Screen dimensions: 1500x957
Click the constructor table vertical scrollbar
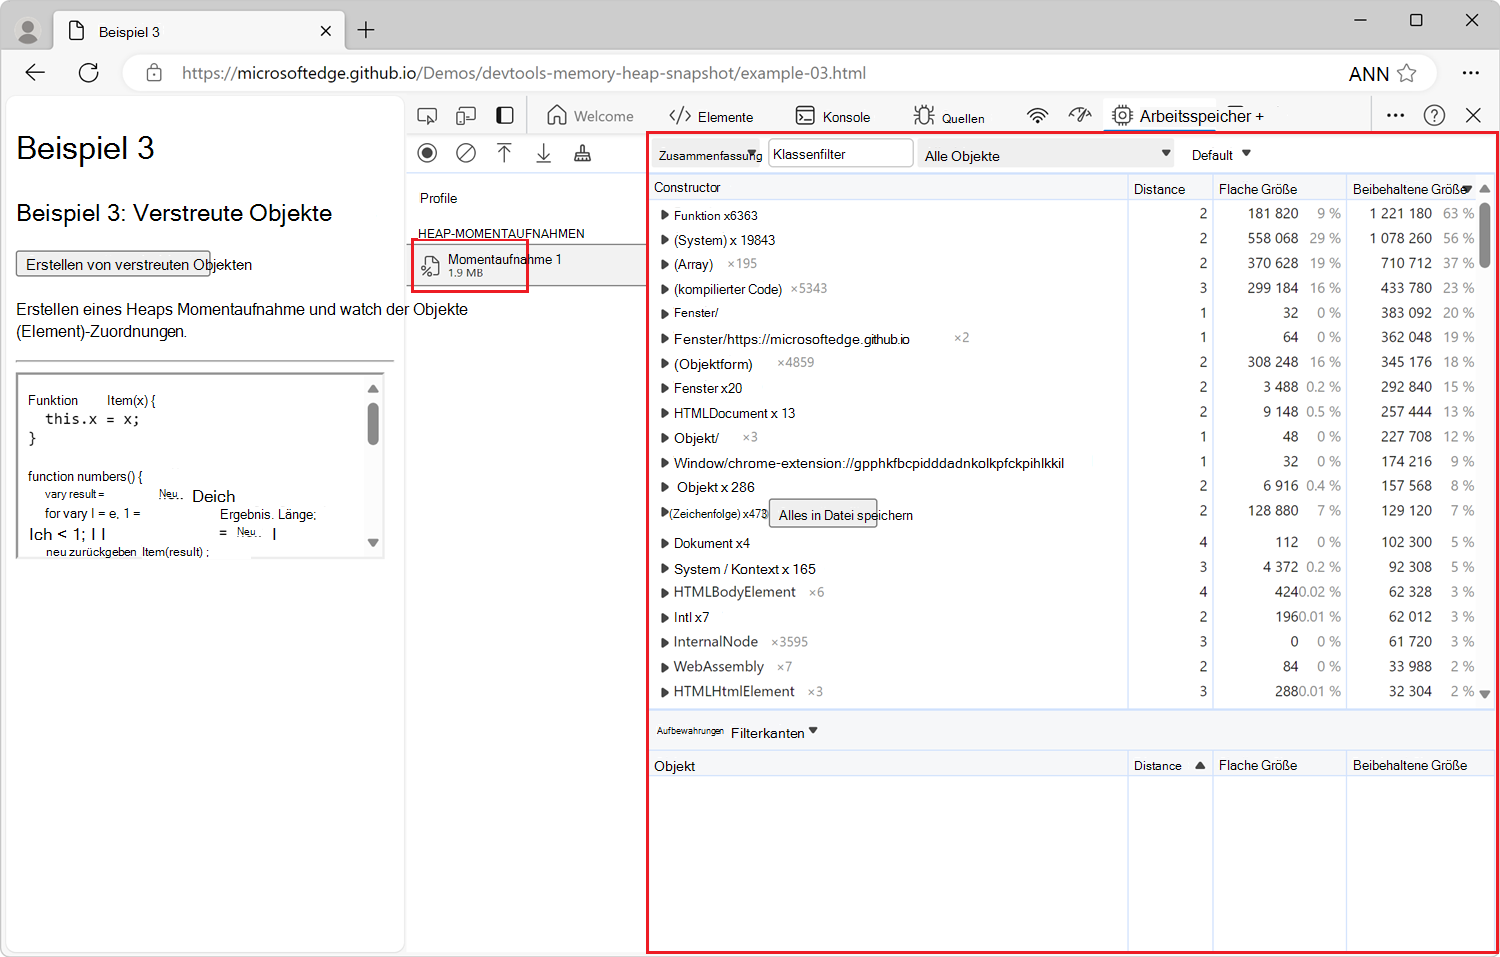click(x=1485, y=235)
